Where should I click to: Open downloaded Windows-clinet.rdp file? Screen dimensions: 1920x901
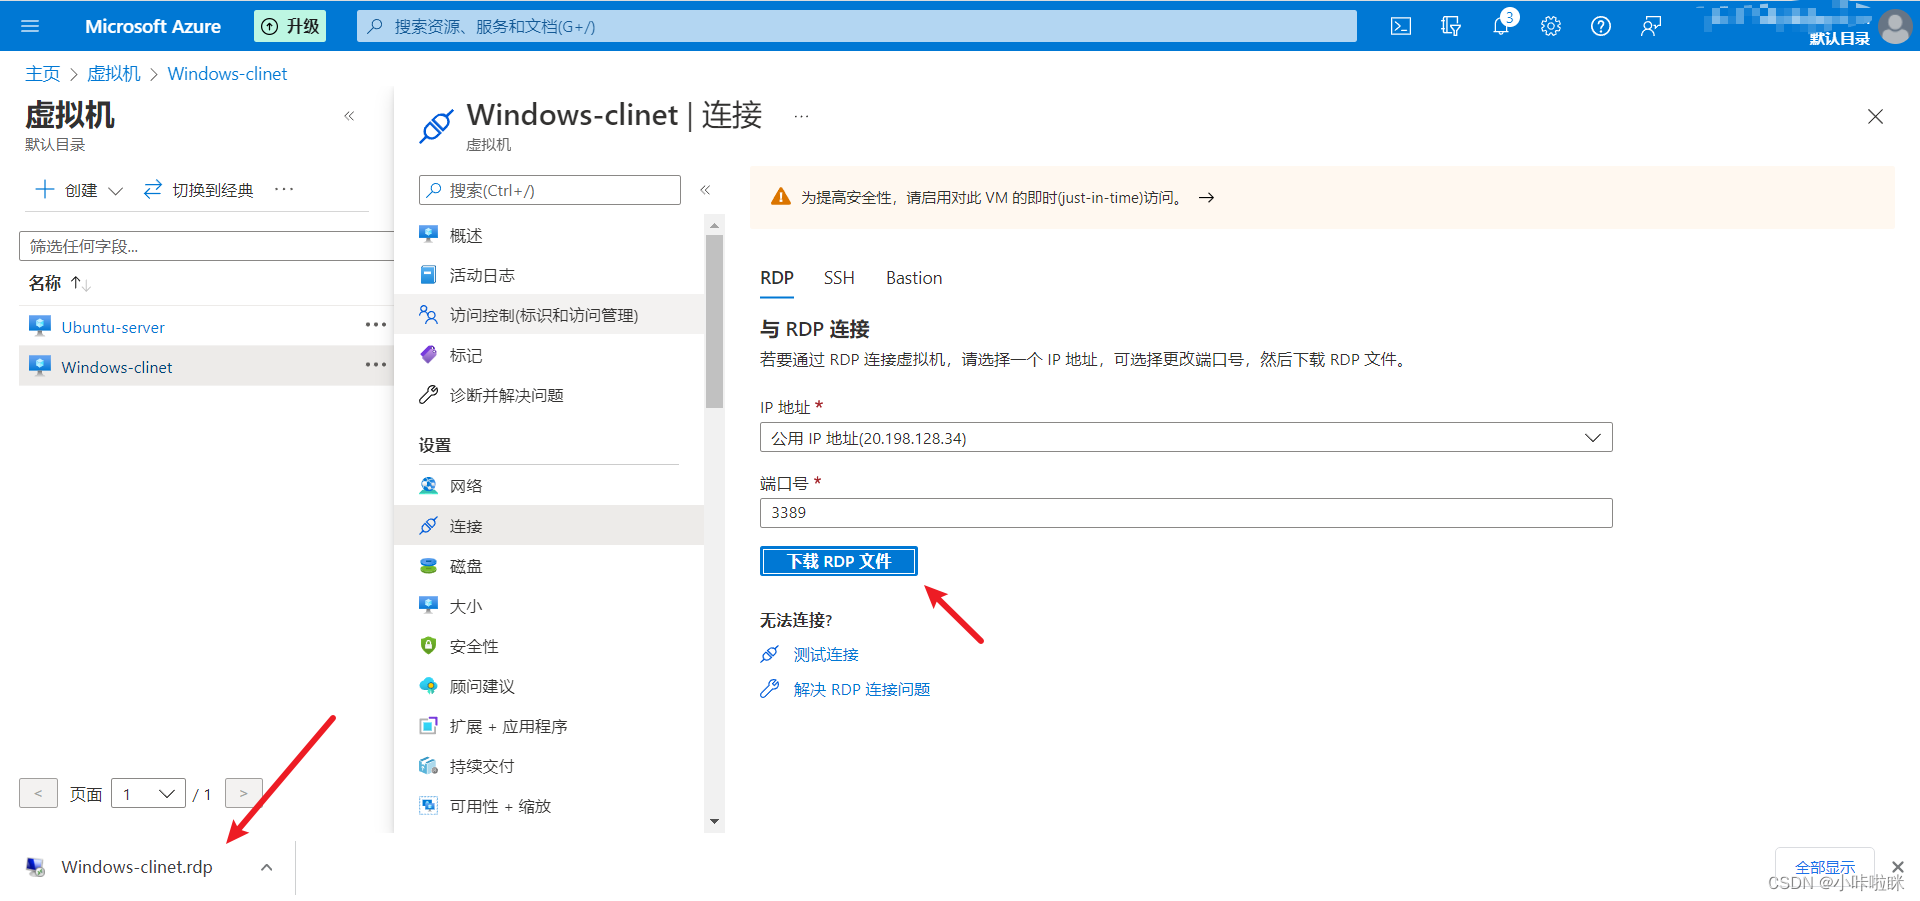click(x=137, y=867)
